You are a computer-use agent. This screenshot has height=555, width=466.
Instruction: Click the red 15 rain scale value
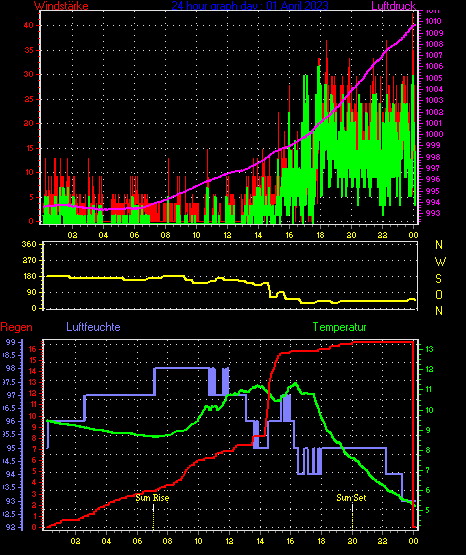33,360
